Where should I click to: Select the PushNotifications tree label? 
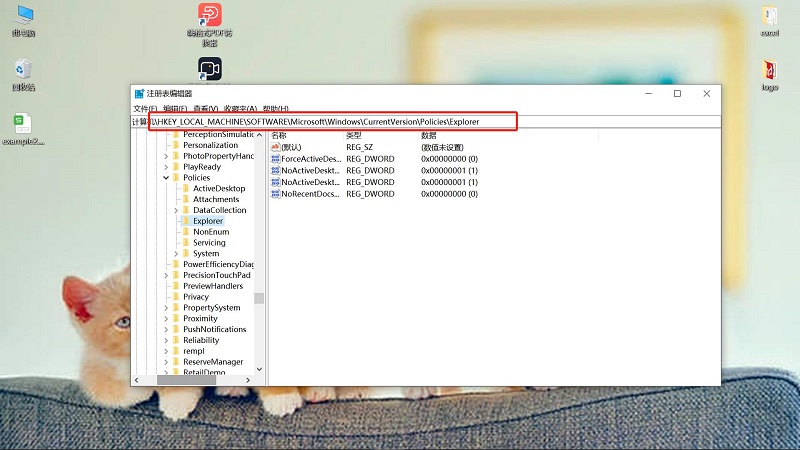click(215, 329)
